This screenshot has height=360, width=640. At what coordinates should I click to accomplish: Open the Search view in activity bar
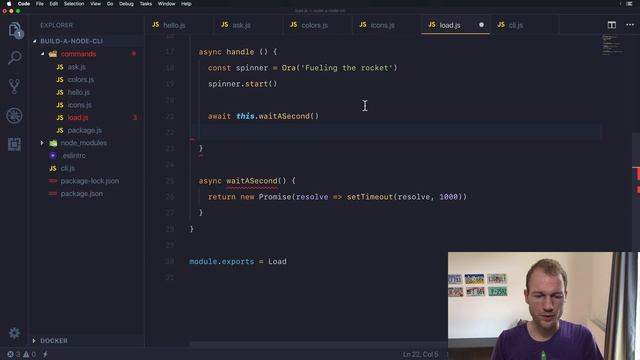[15, 58]
